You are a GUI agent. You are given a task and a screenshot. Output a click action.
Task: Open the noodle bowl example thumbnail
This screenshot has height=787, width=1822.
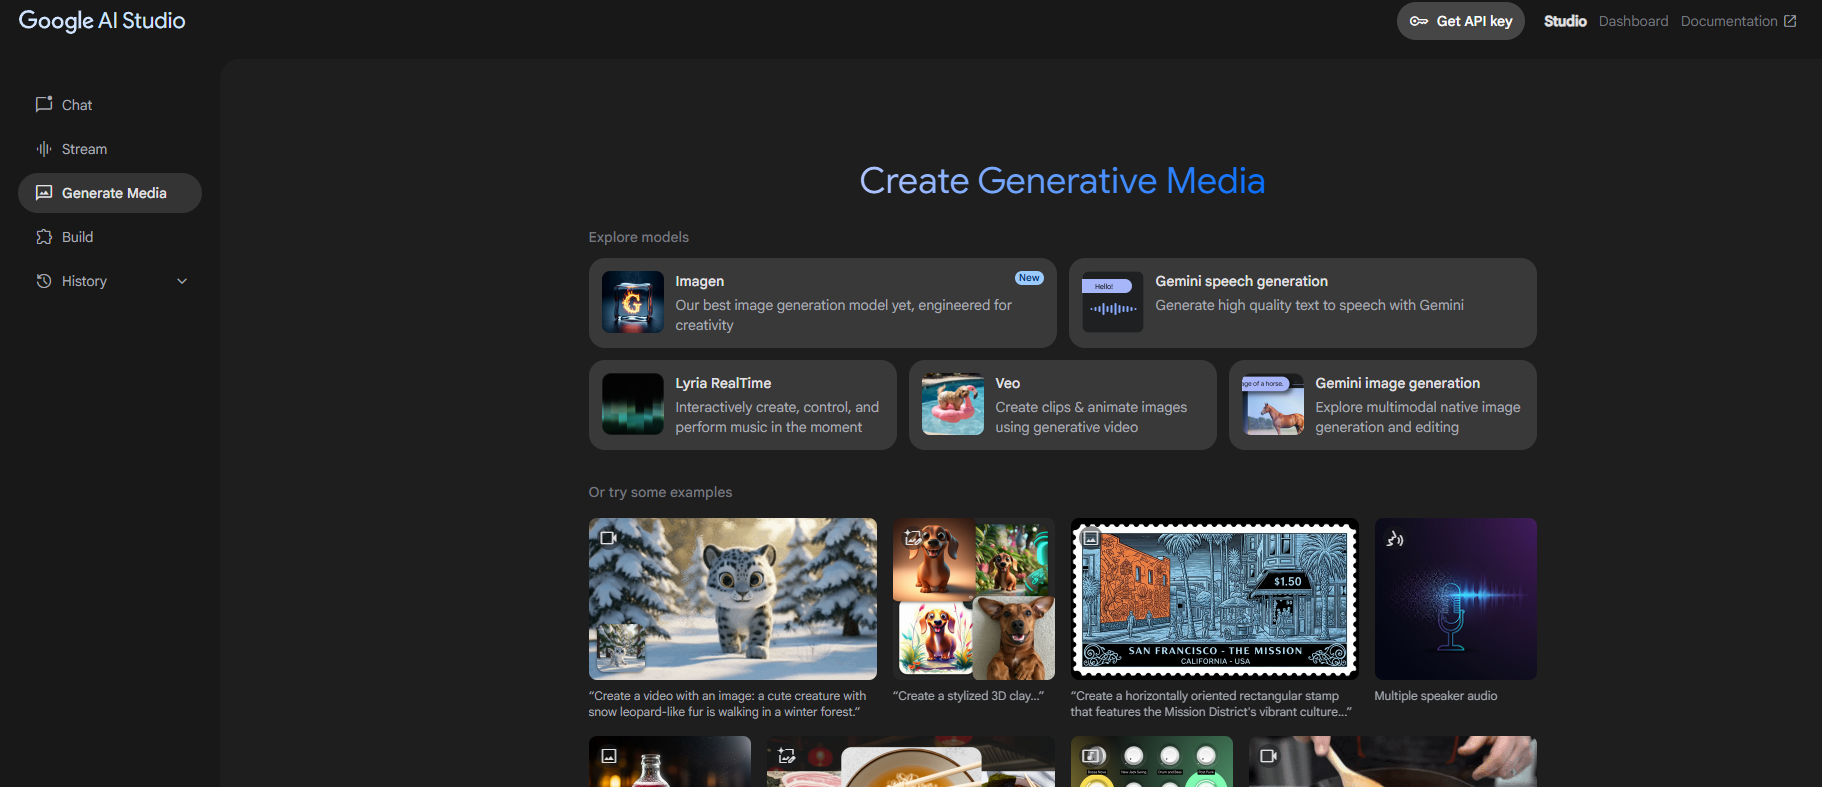coord(910,762)
